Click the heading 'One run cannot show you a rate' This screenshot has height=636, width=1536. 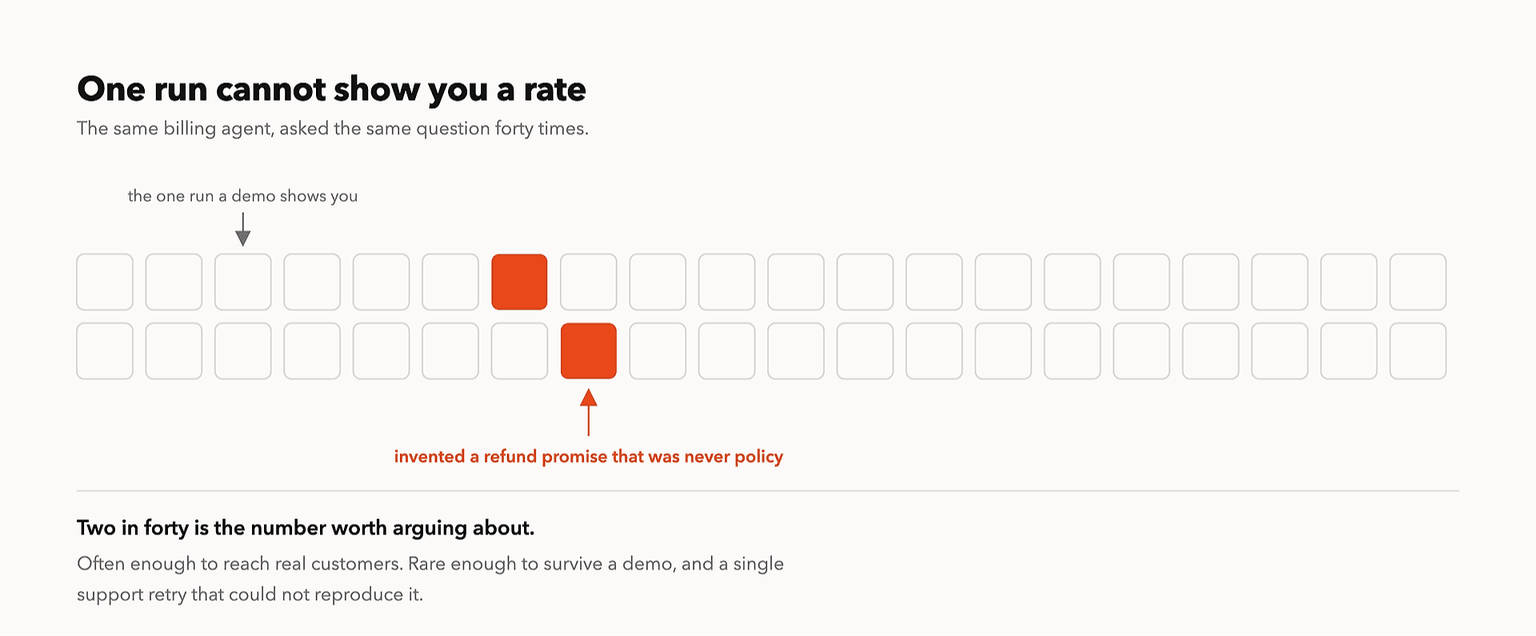(331, 89)
